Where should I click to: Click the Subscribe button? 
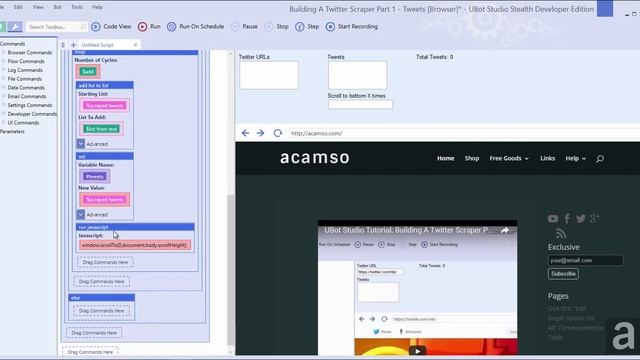point(563,274)
